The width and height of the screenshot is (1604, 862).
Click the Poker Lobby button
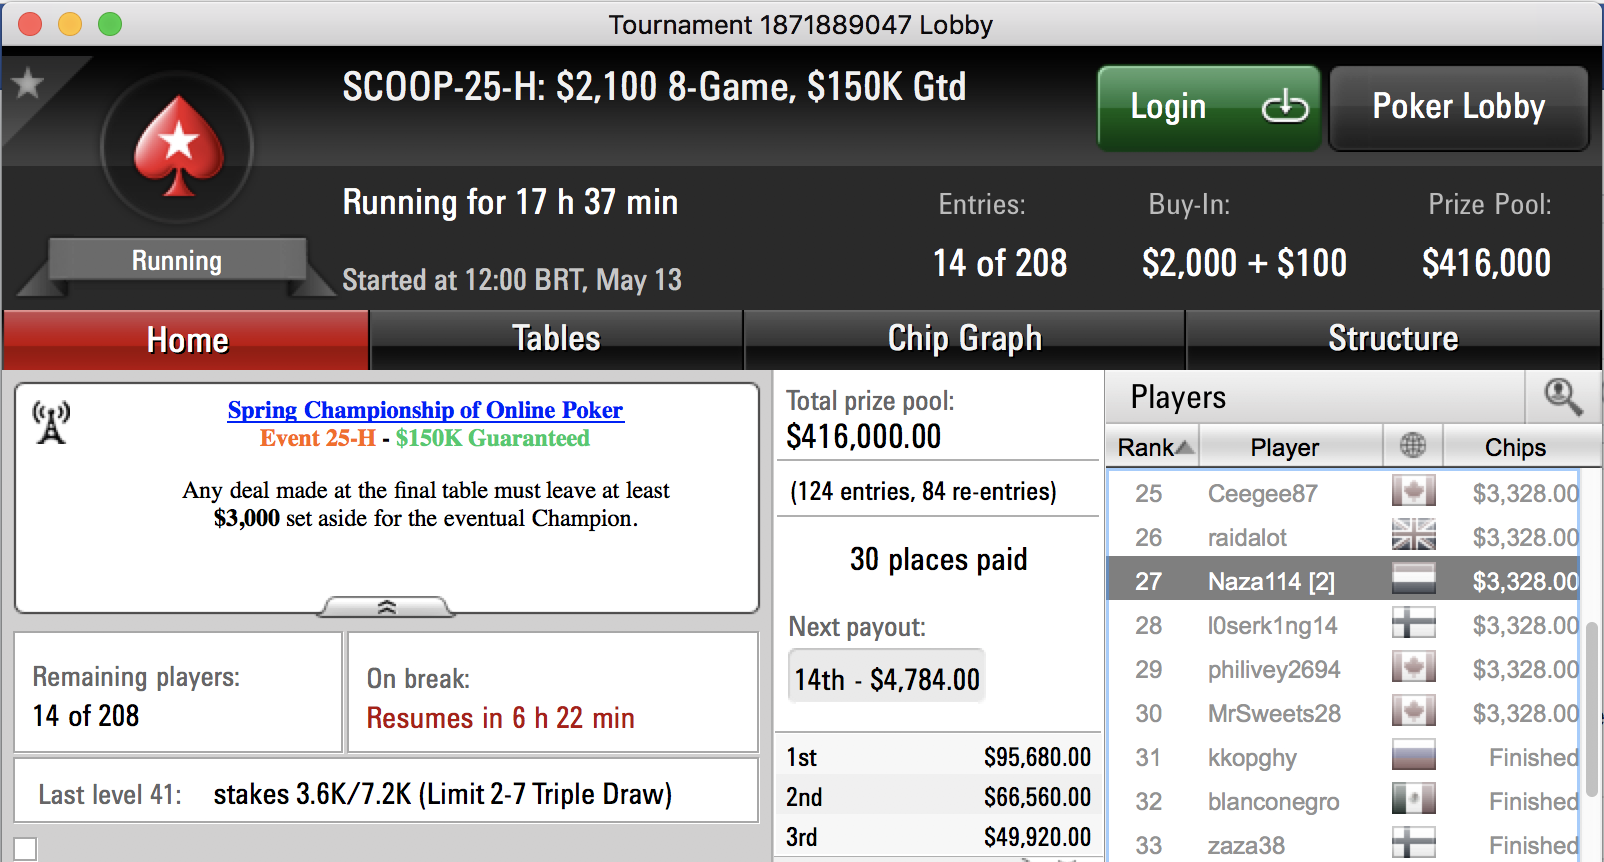[1458, 107]
